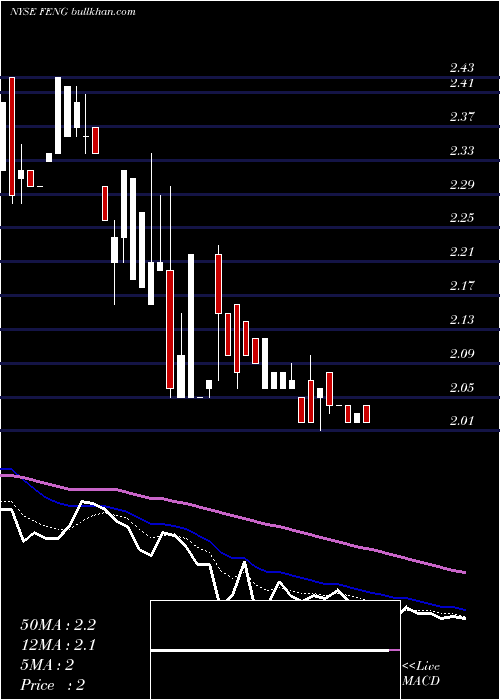Click the 2.13 price axis label

[x=462, y=320]
